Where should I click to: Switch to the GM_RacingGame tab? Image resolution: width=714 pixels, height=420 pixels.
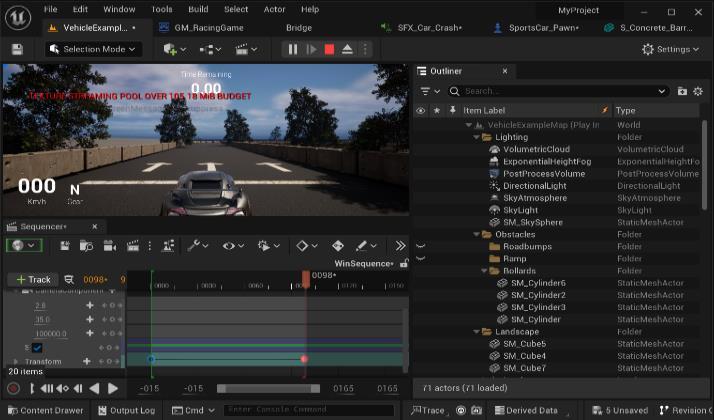(x=201, y=28)
